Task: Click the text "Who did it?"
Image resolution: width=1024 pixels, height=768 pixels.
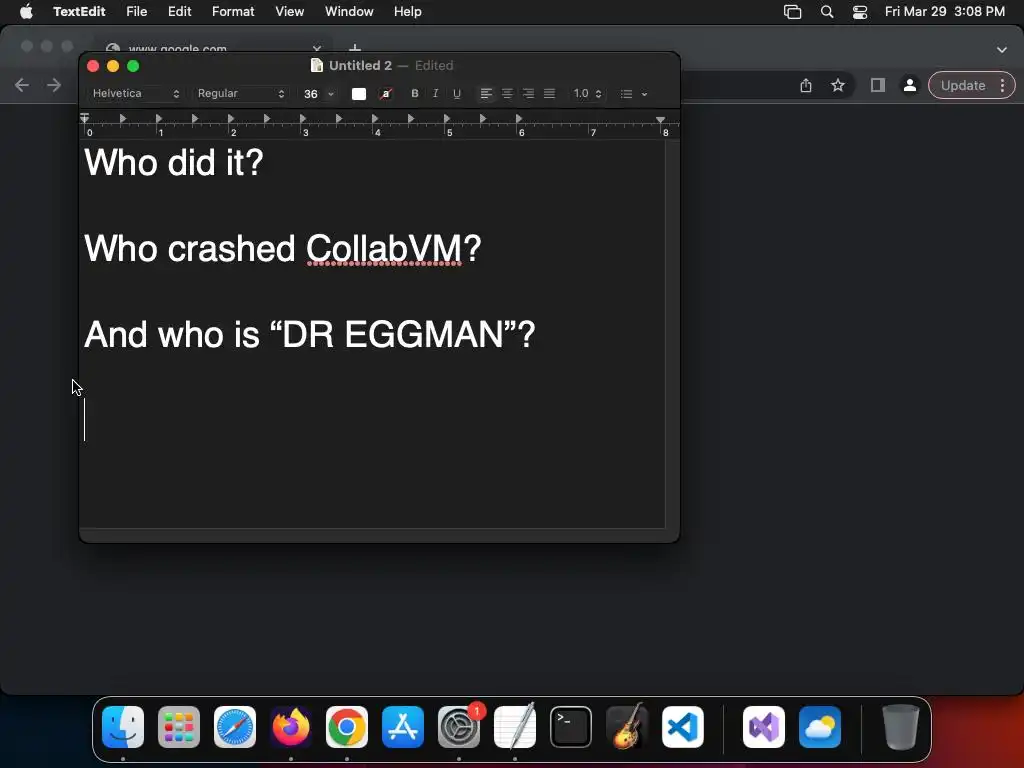Action: click(x=174, y=163)
